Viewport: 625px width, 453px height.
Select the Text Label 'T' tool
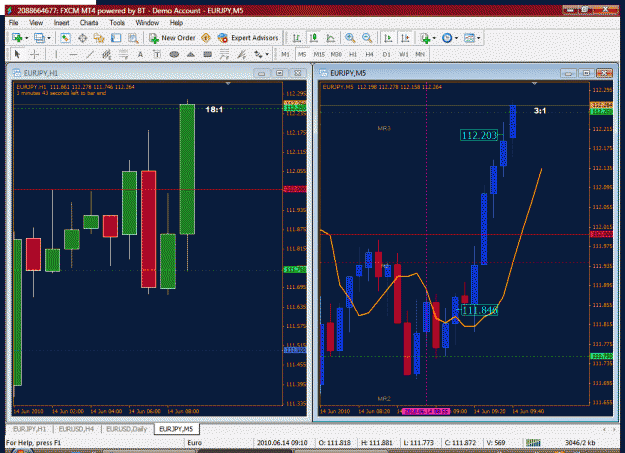click(157, 54)
